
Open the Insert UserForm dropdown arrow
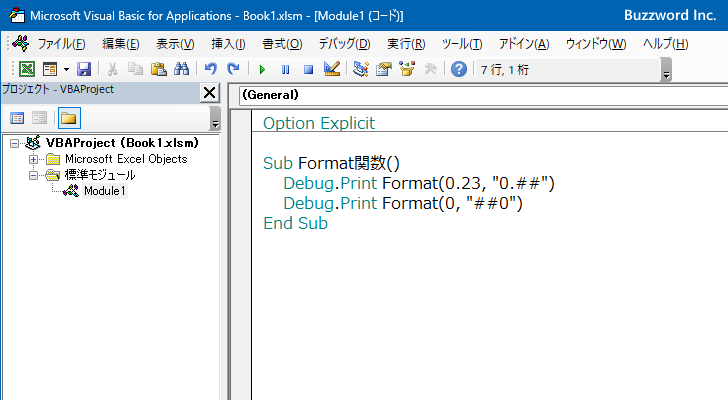66,70
